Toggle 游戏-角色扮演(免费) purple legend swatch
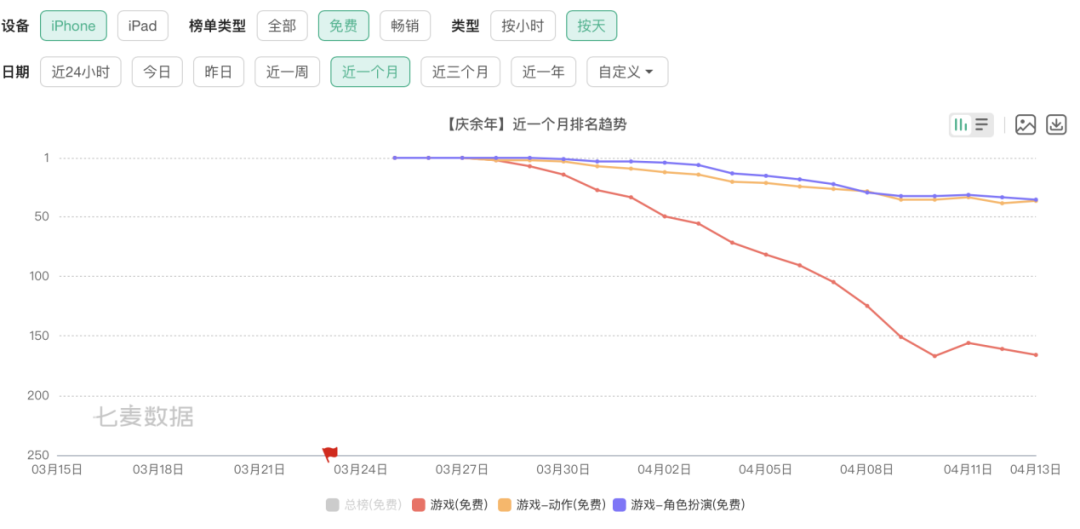The height and width of the screenshot is (529, 1080). click(x=621, y=505)
